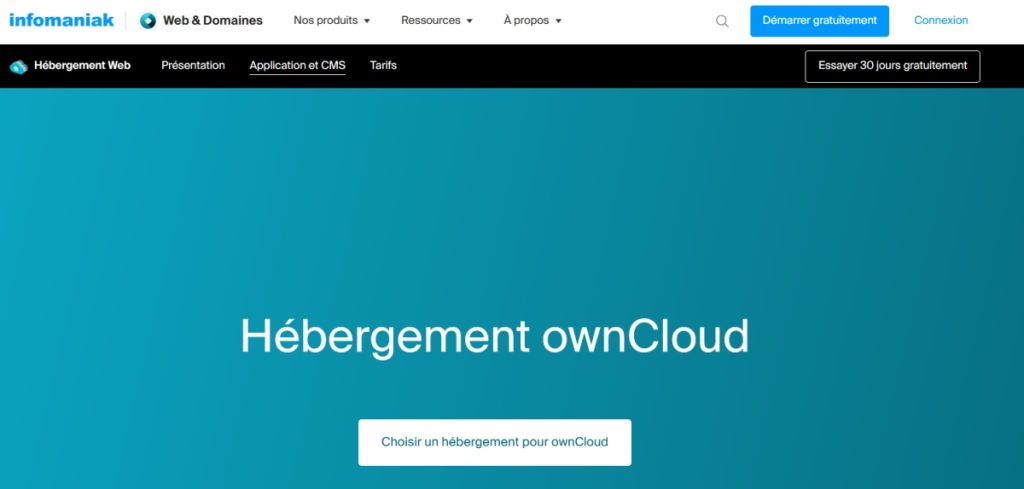The height and width of the screenshot is (489, 1024).
Task: Click Essayer 30 jours gratuitement button
Action: [893, 66]
